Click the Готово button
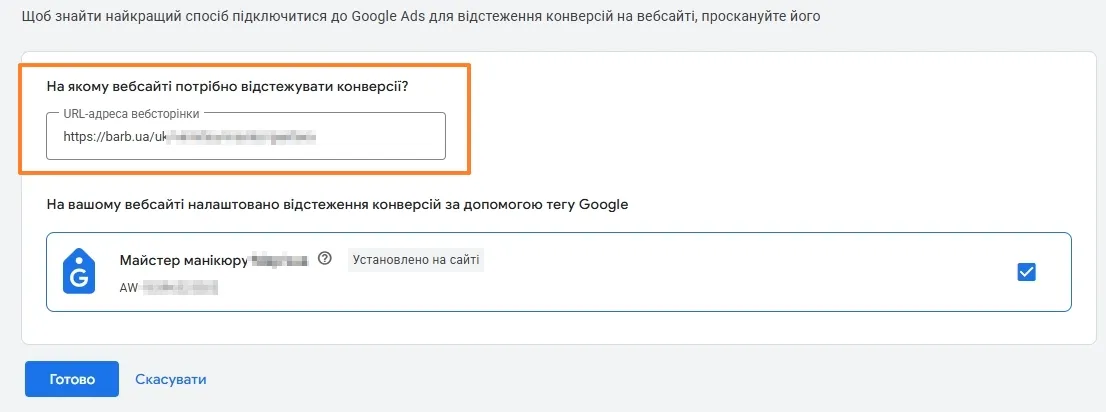The height and width of the screenshot is (412, 1106). [72, 379]
